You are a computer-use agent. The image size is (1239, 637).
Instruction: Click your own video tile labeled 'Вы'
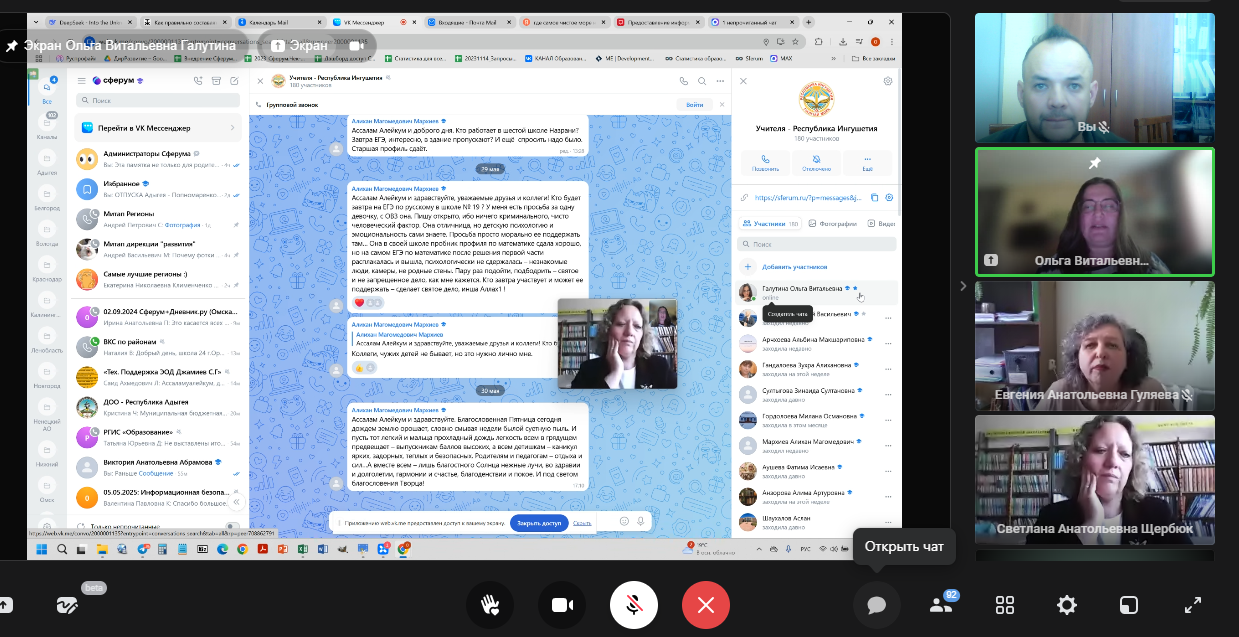pyautogui.click(x=1094, y=78)
